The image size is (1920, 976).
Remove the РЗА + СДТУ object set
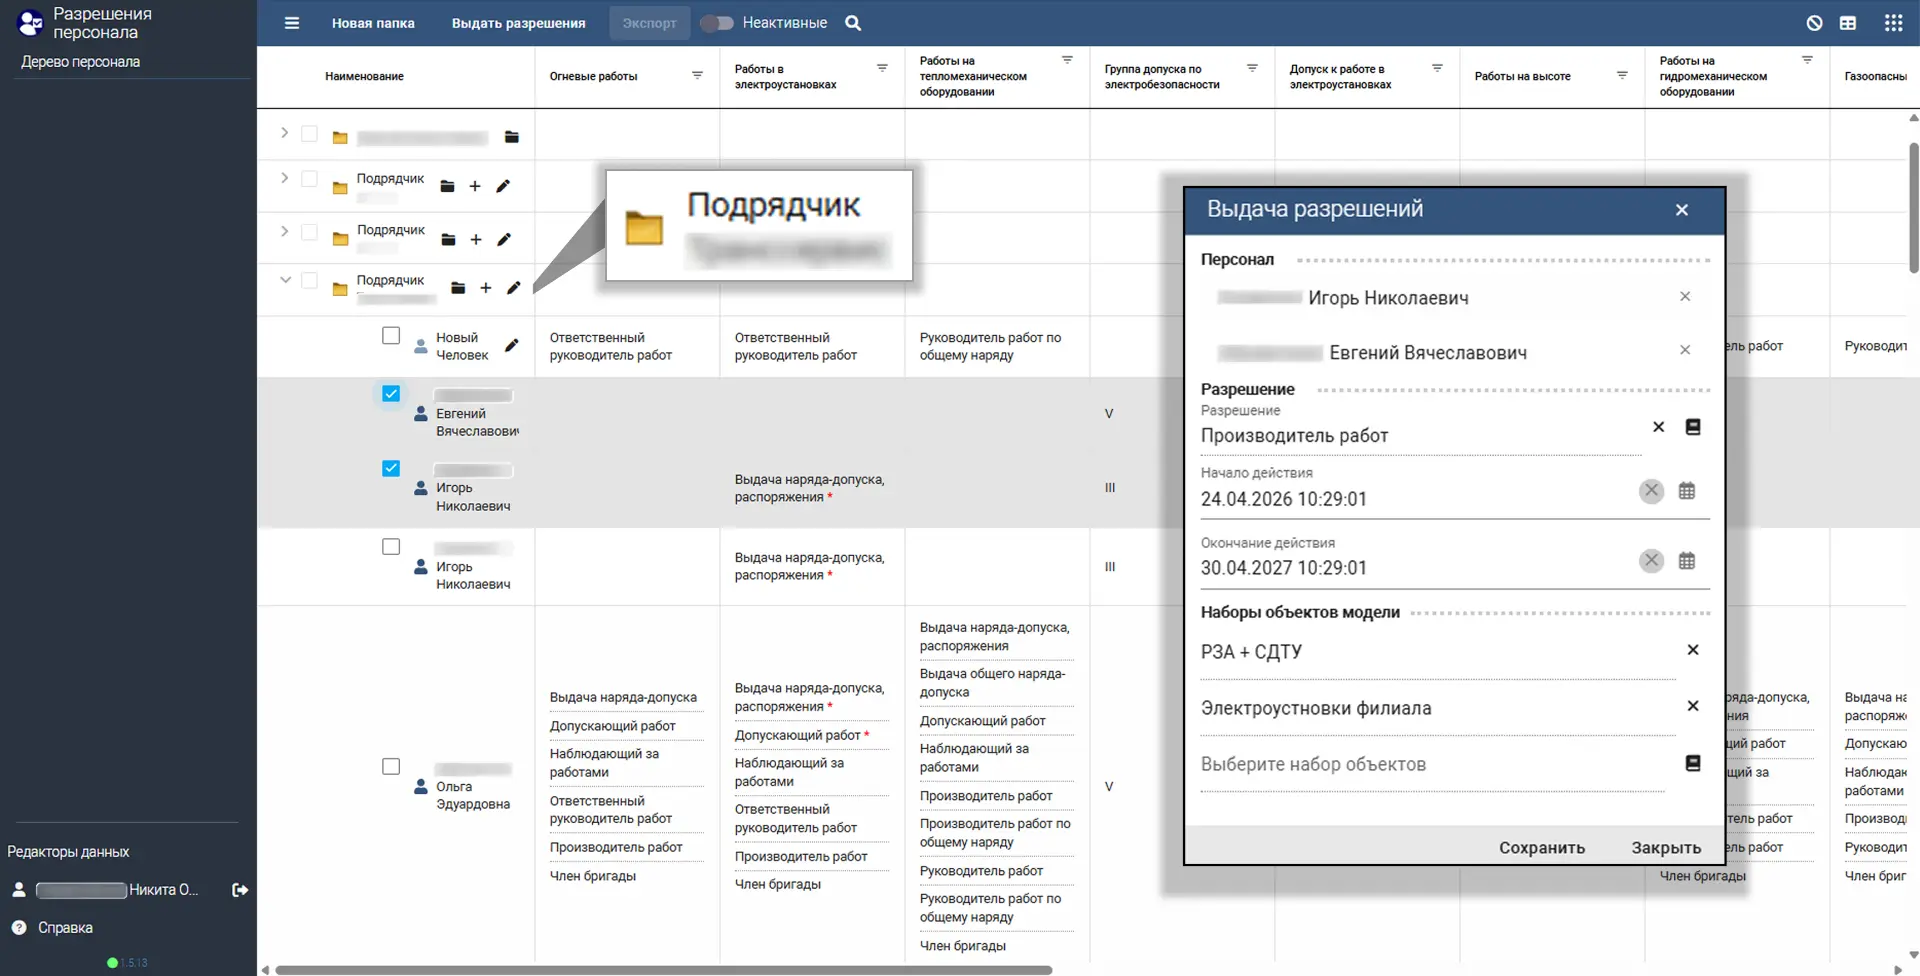point(1693,650)
